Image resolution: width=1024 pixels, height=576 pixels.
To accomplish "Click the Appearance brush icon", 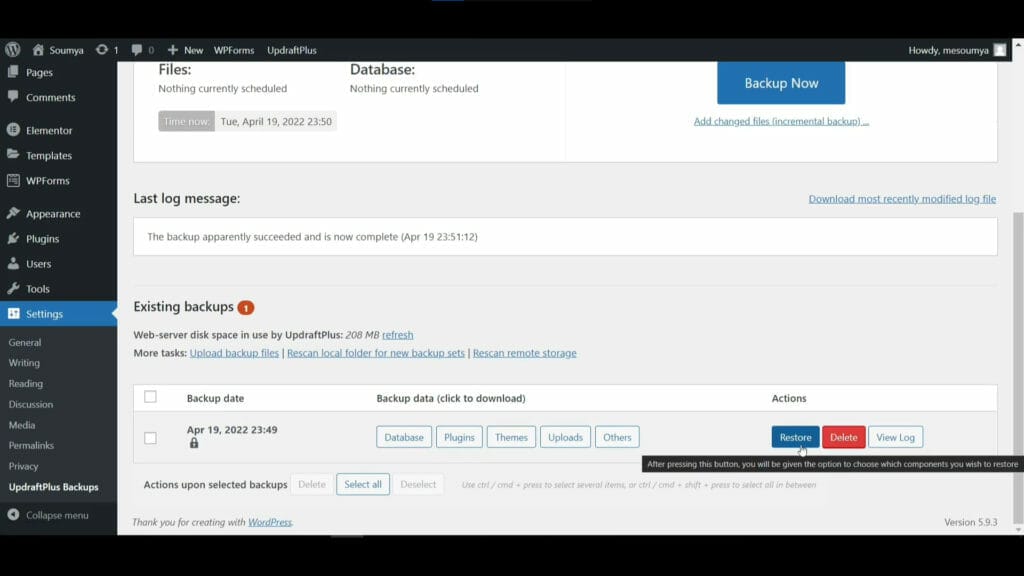I will pyautogui.click(x=13, y=213).
